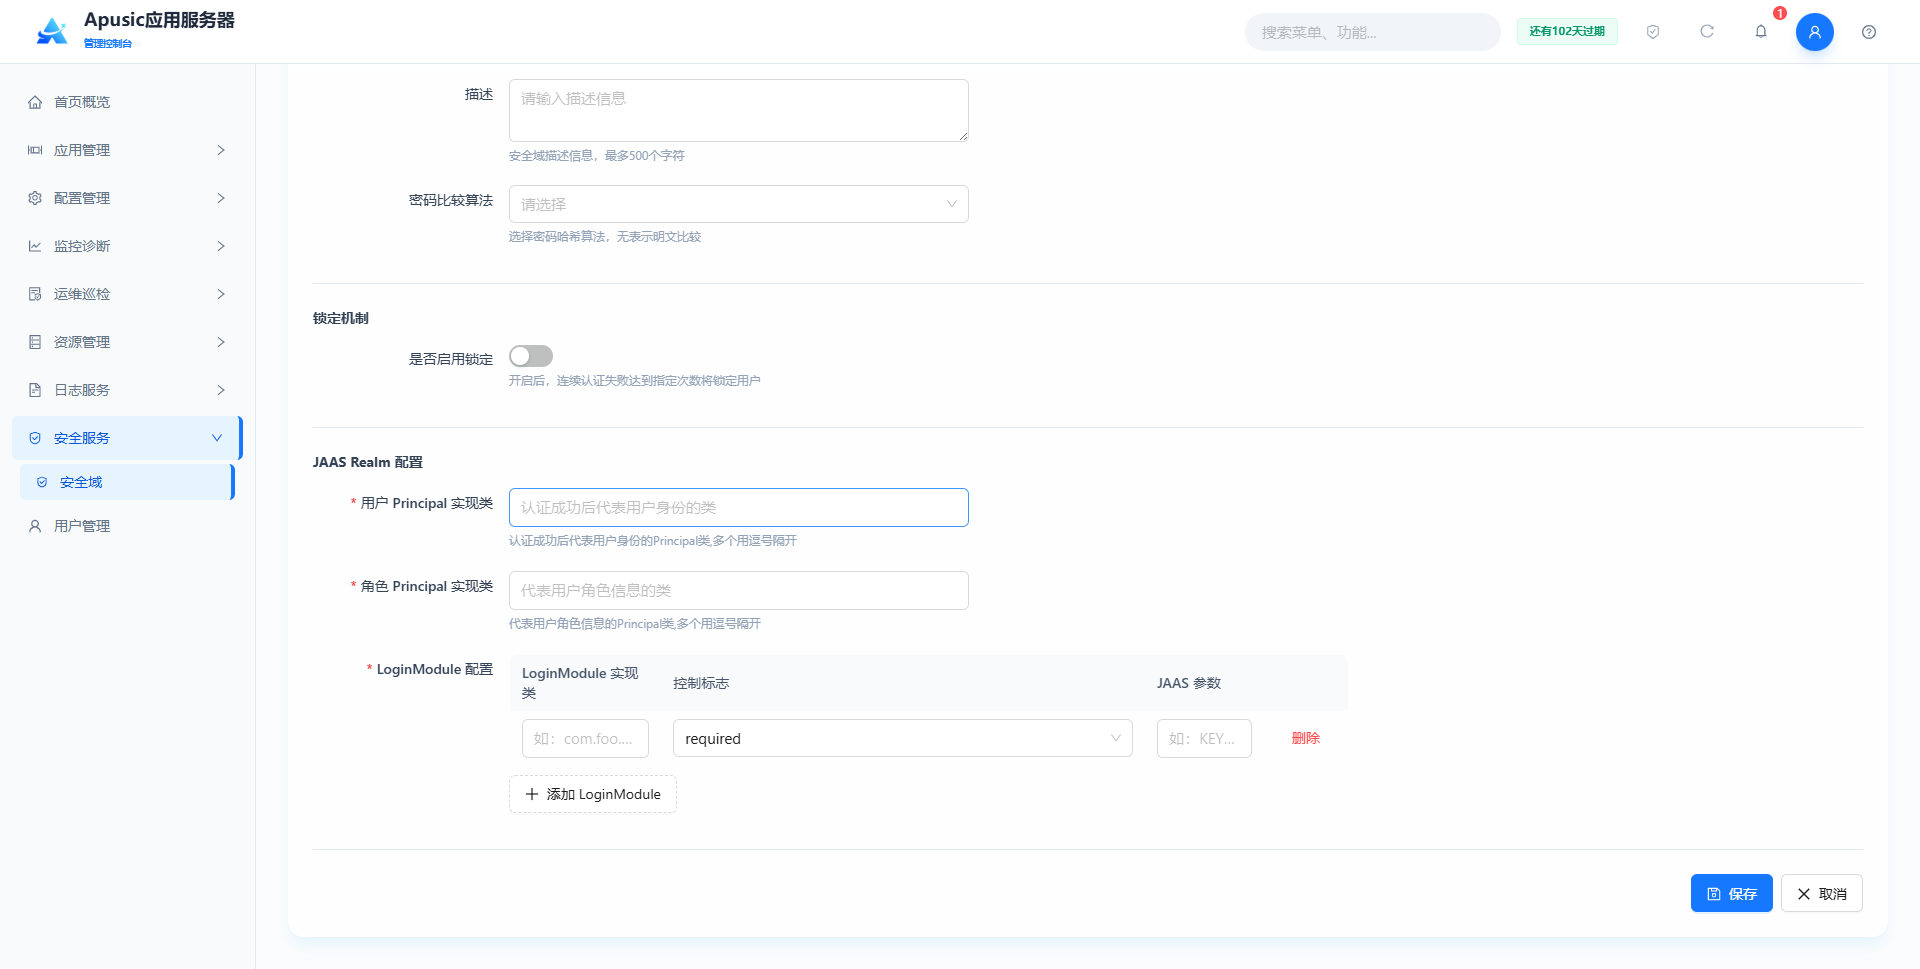Expand 应用管理 chevron
Viewport: 1920px width, 969px height.
click(x=221, y=150)
